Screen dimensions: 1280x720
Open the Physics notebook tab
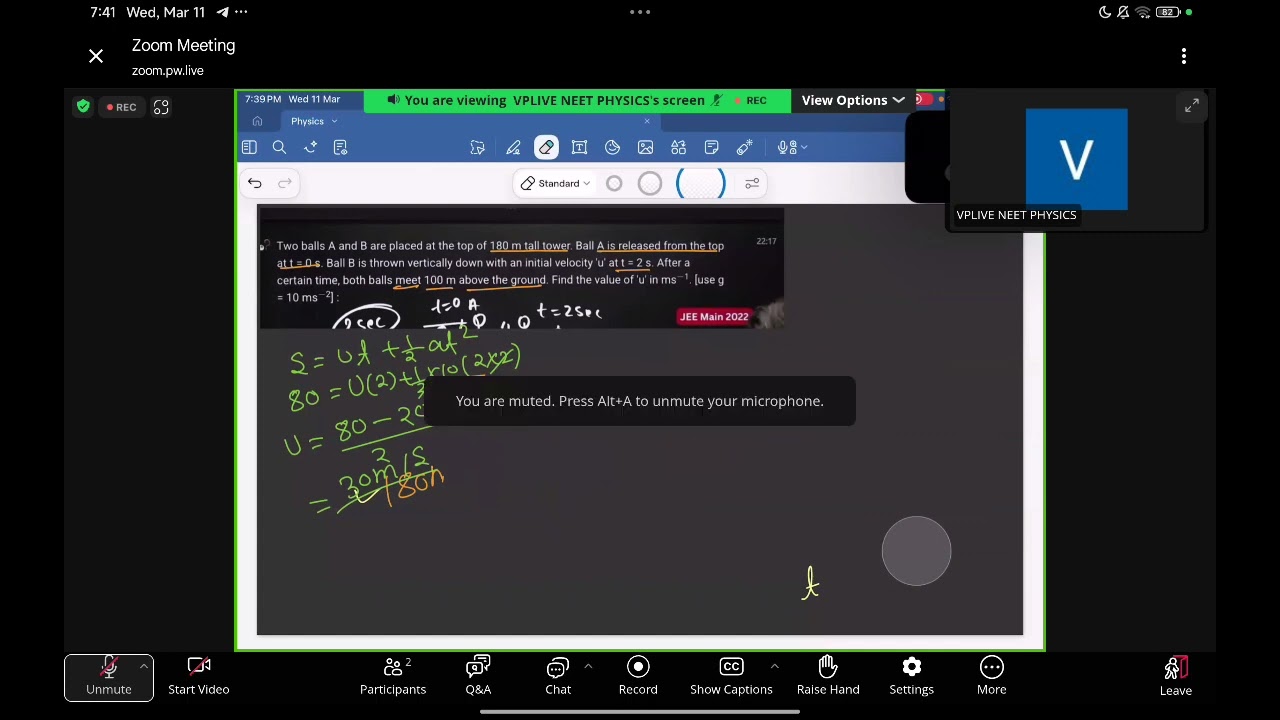coord(307,122)
